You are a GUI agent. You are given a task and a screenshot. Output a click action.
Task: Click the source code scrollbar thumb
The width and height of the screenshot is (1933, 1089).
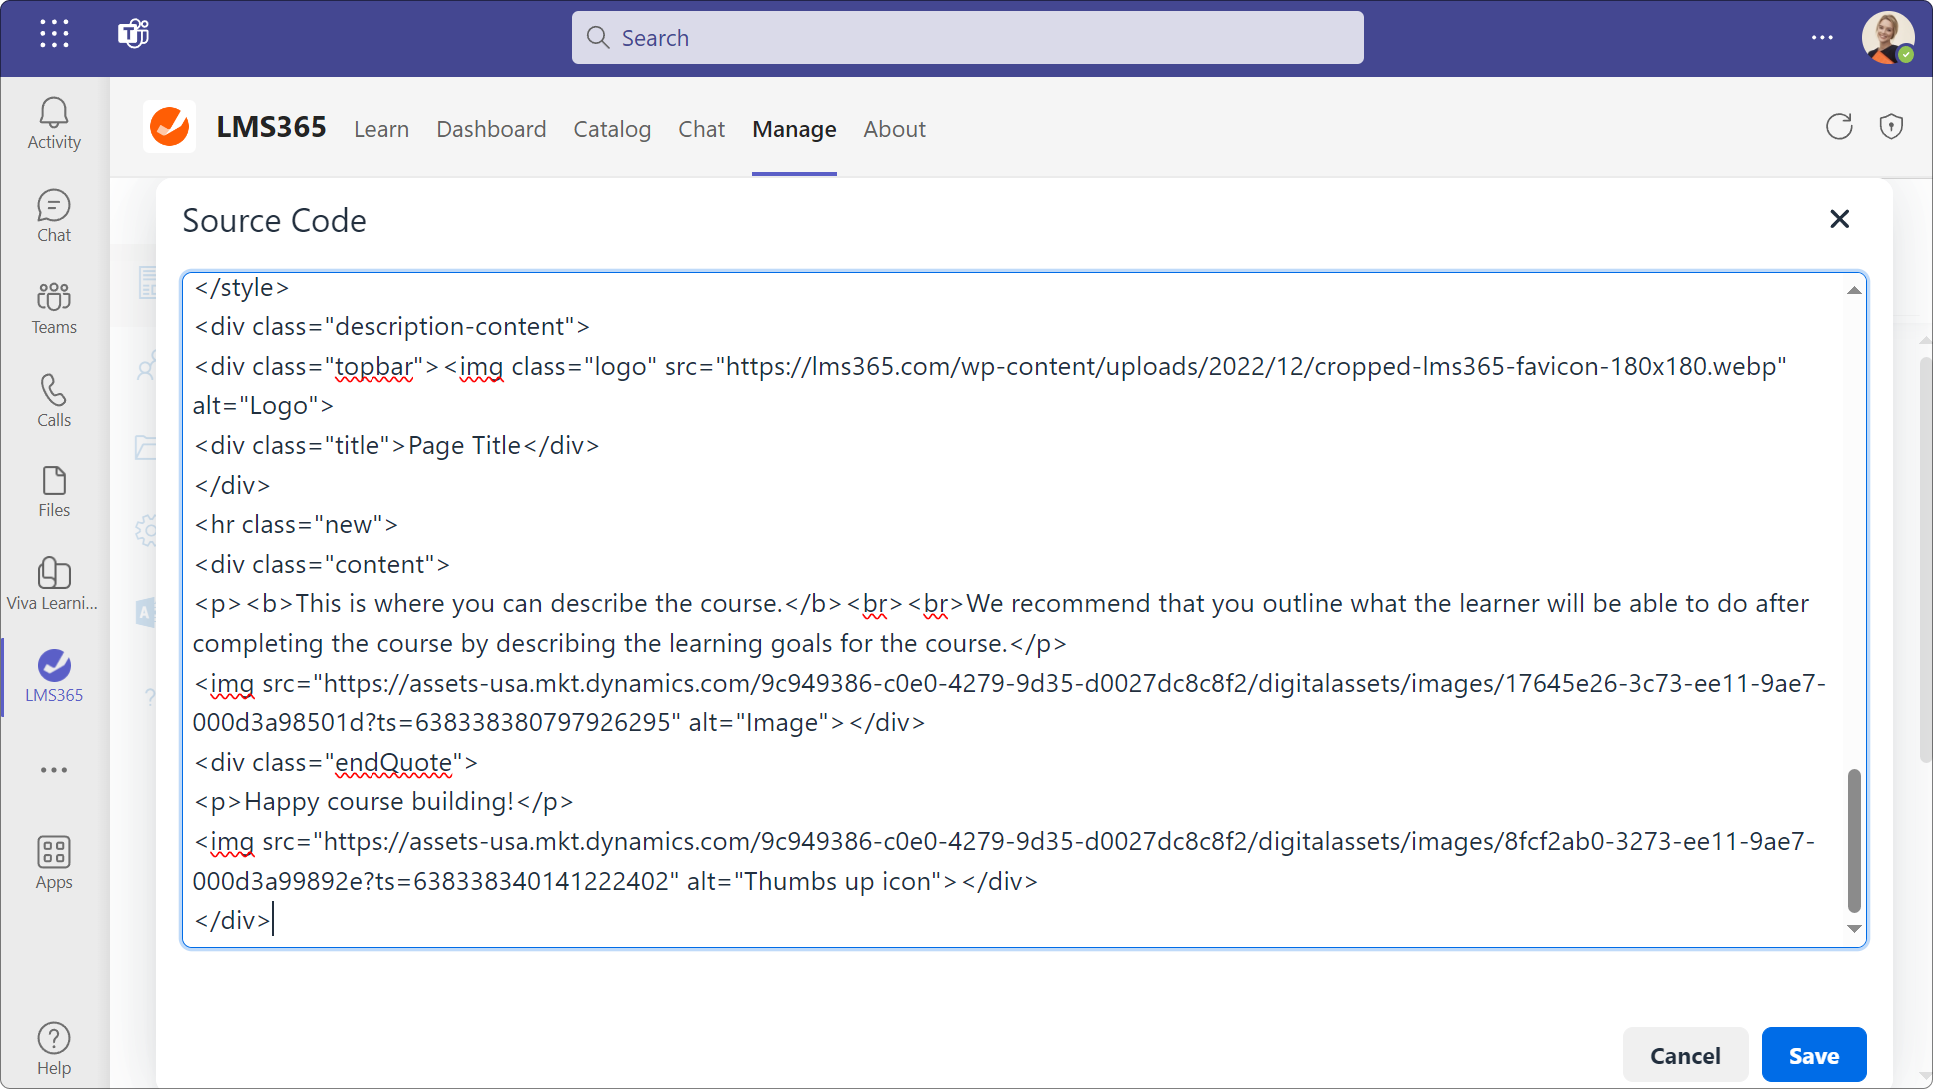click(1854, 840)
